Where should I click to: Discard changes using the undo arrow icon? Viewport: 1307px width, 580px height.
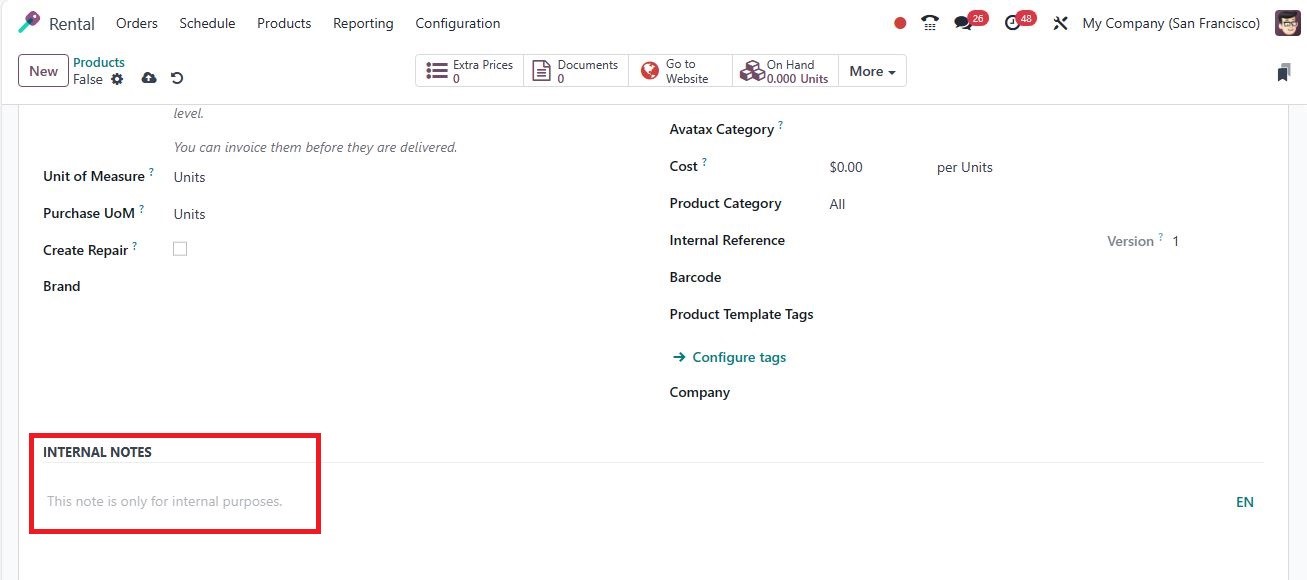pos(177,78)
